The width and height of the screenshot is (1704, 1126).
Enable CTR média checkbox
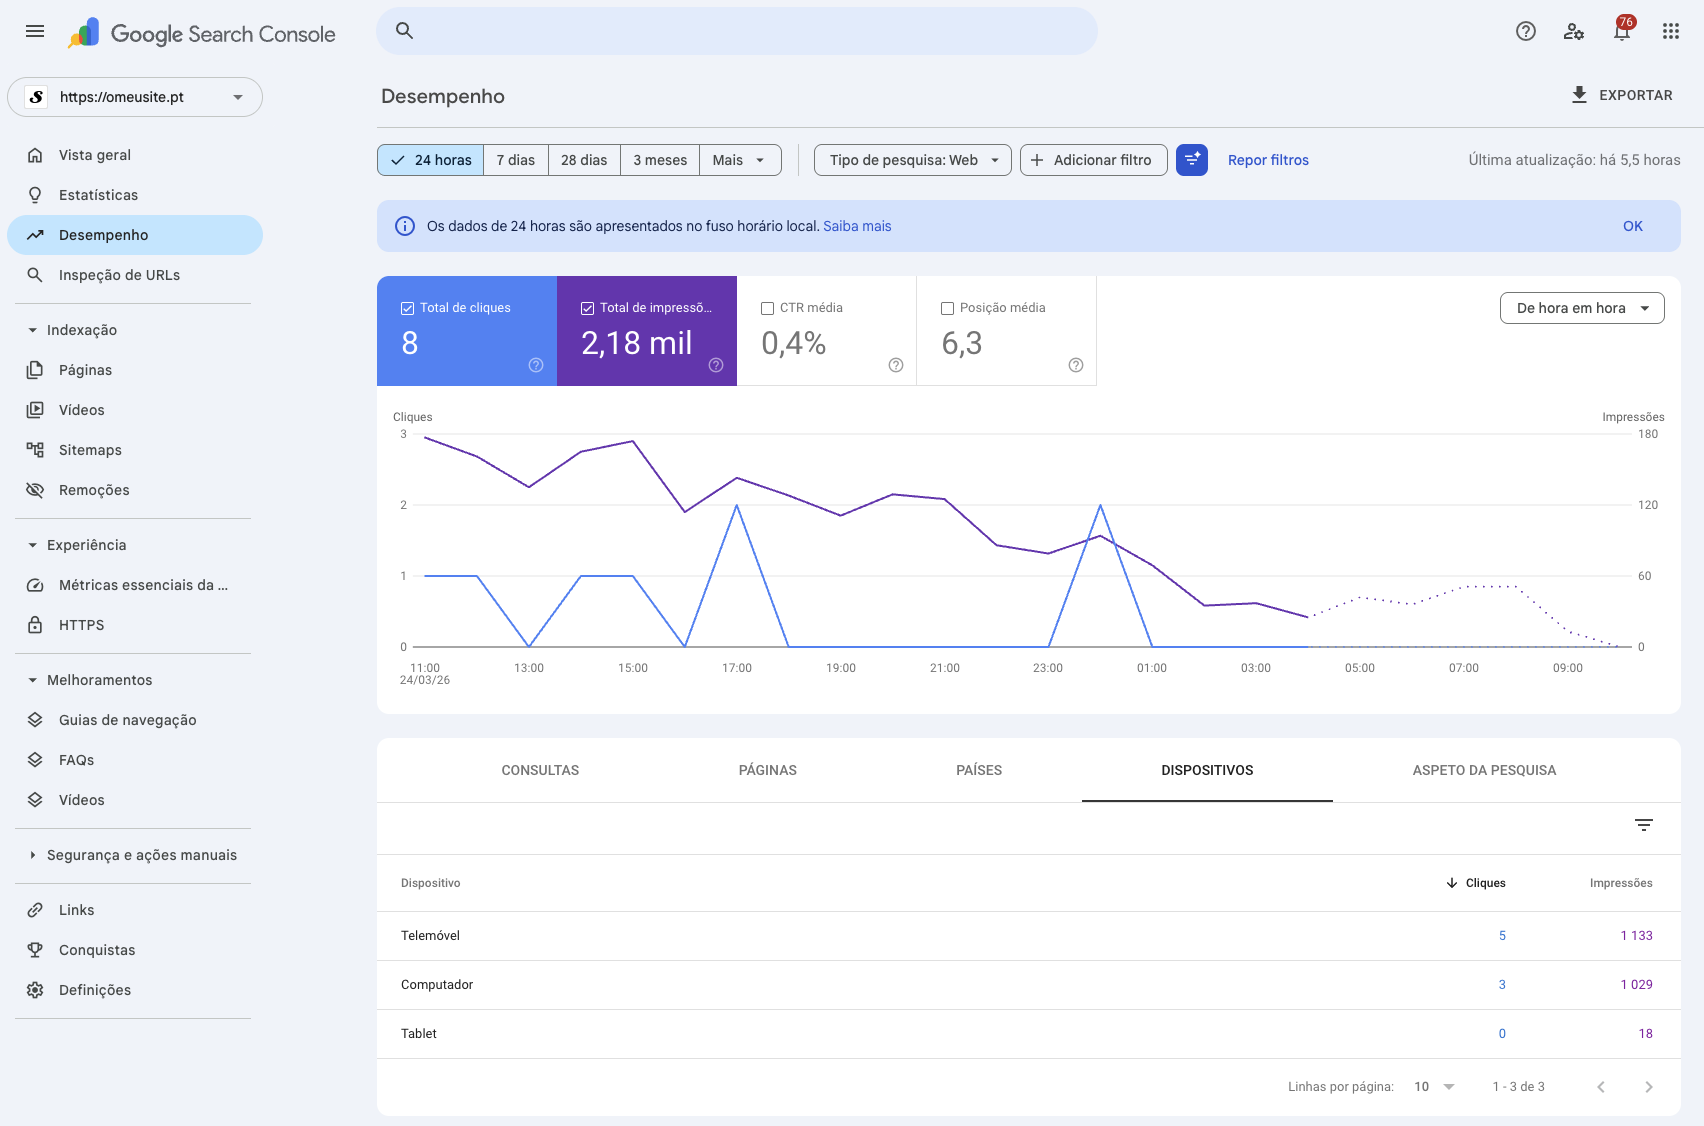pyautogui.click(x=767, y=308)
